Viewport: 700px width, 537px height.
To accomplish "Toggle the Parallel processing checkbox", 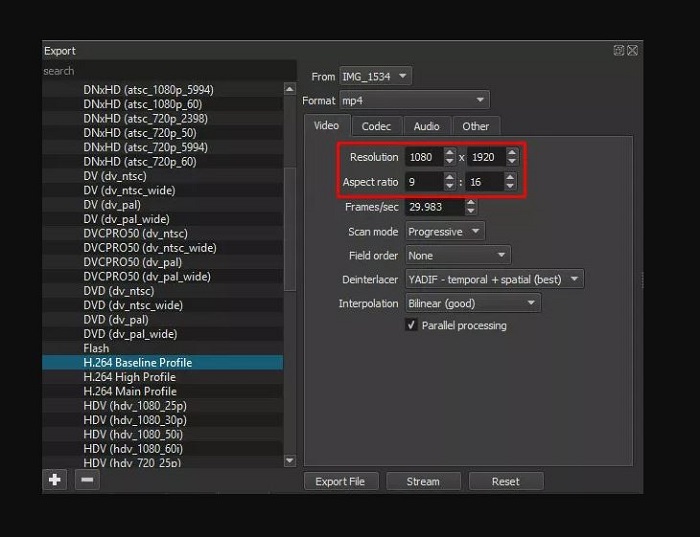I will (411, 326).
